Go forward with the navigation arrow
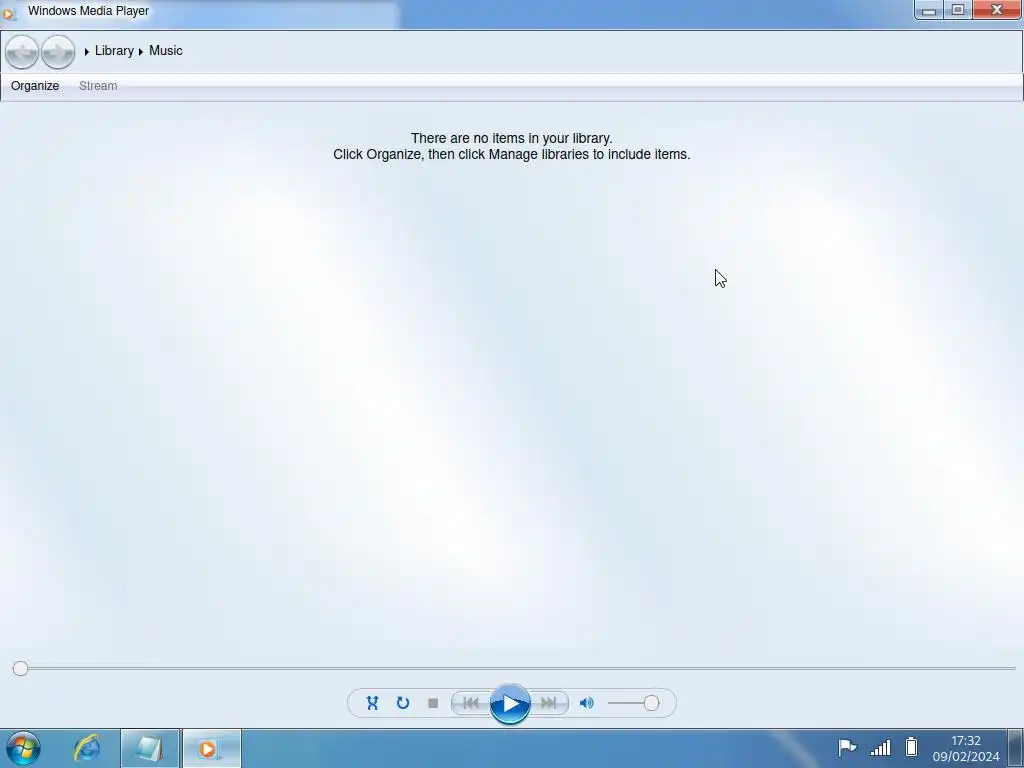 tap(58, 52)
